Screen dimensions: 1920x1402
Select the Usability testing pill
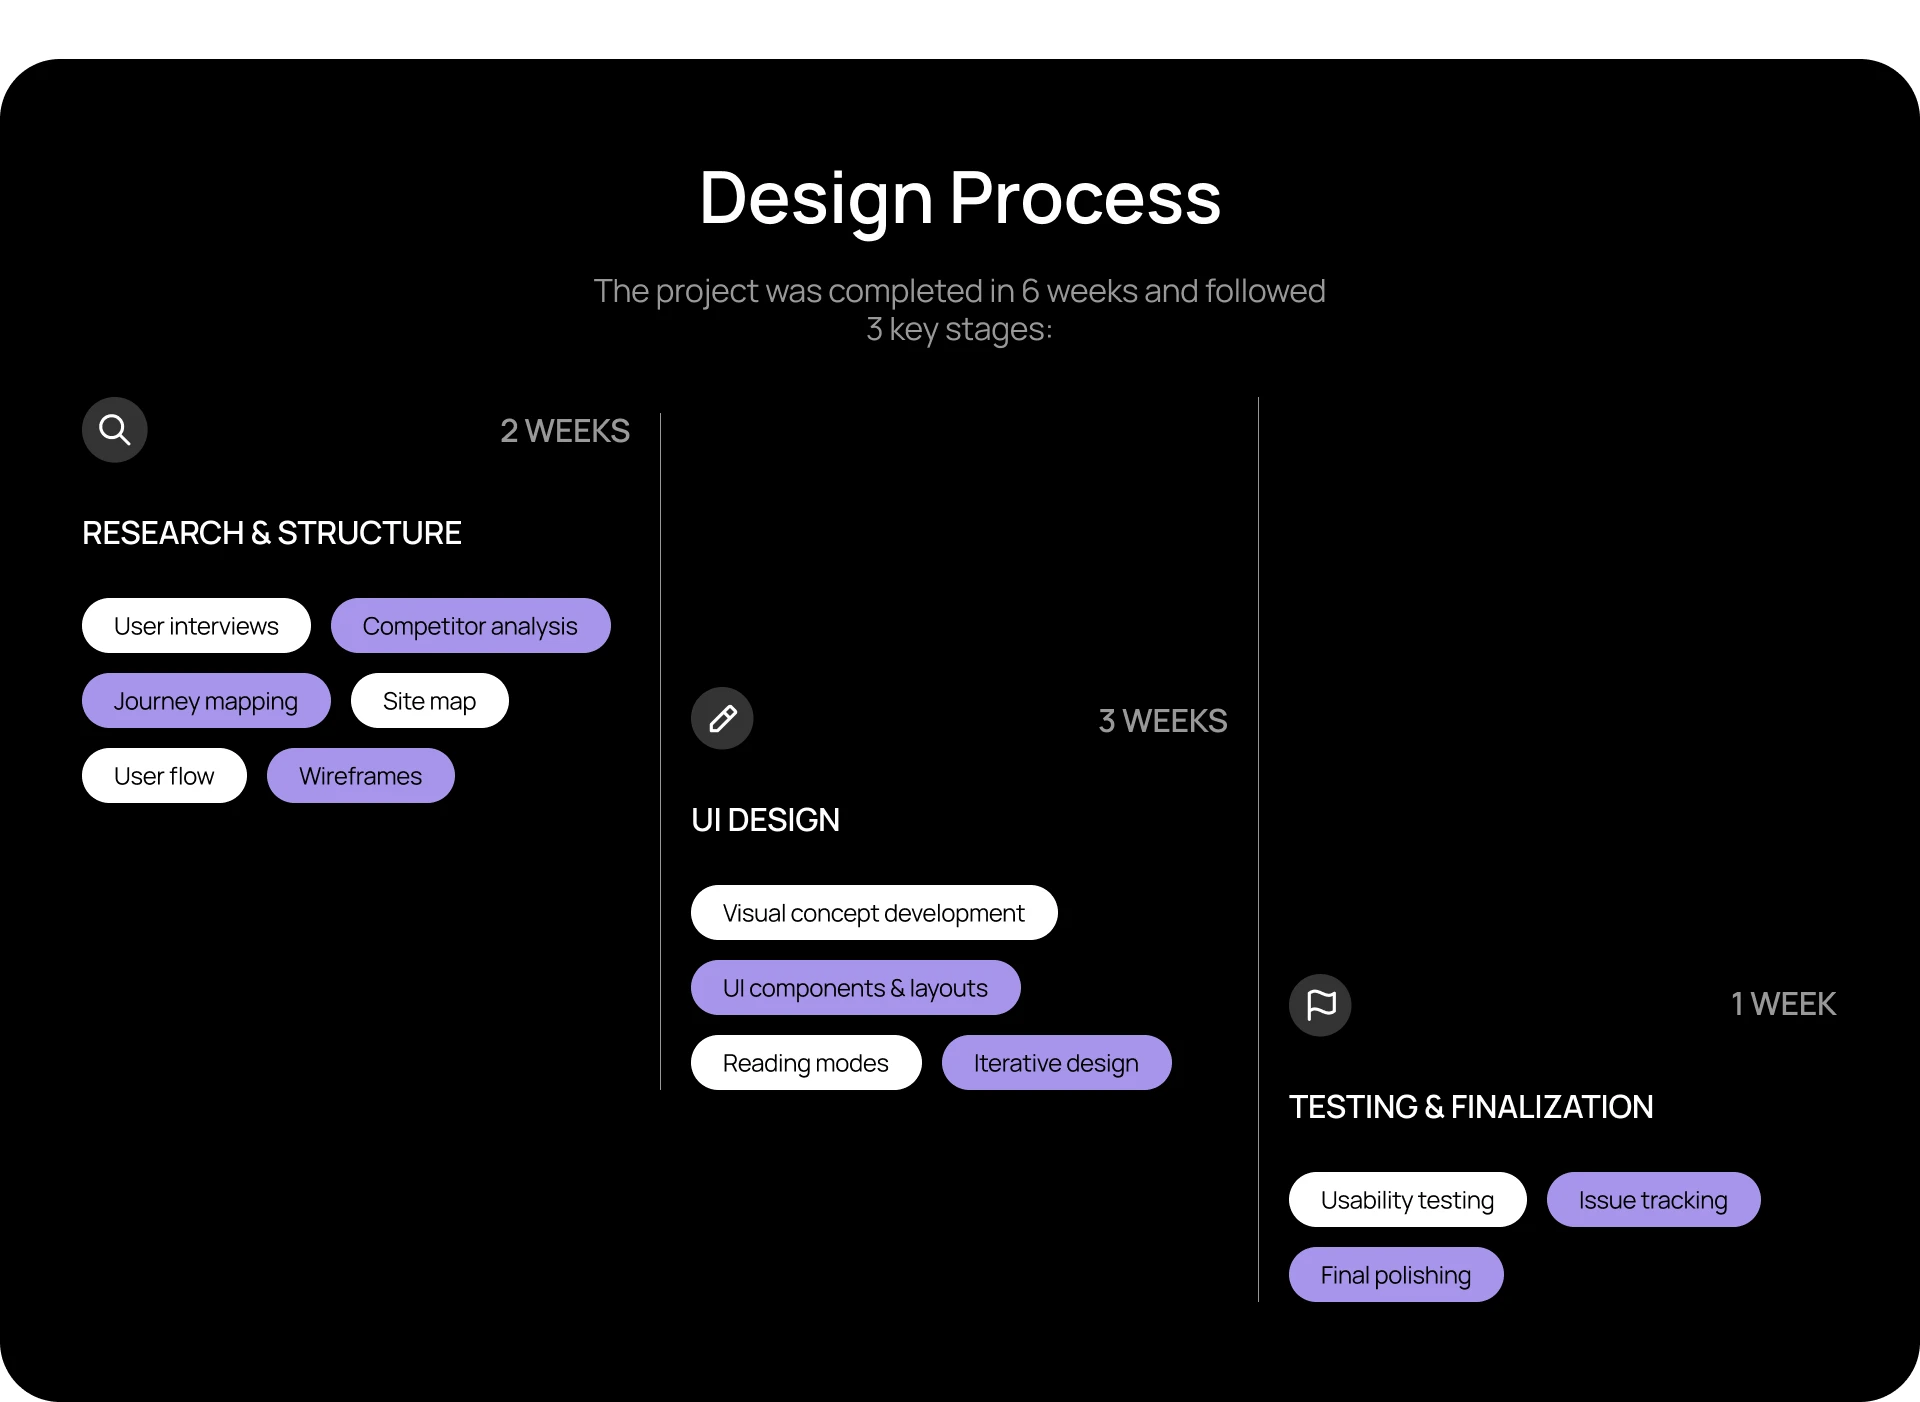click(x=1407, y=1200)
